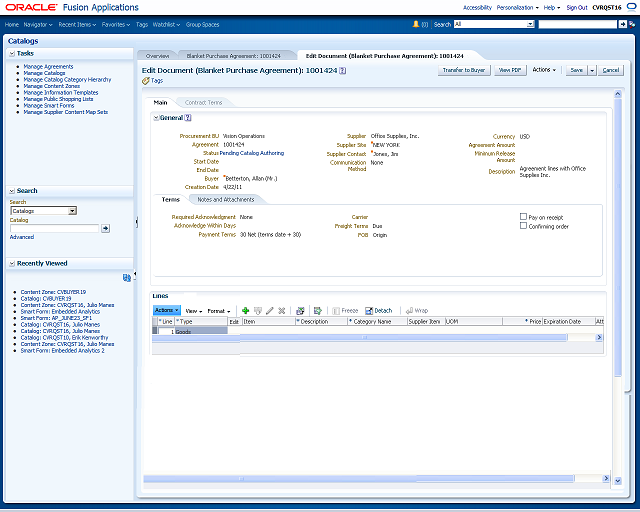Open the Manage Smart Forms task
Image resolution: width=640 pixels, height=512 pixels.
pos(49,106)
